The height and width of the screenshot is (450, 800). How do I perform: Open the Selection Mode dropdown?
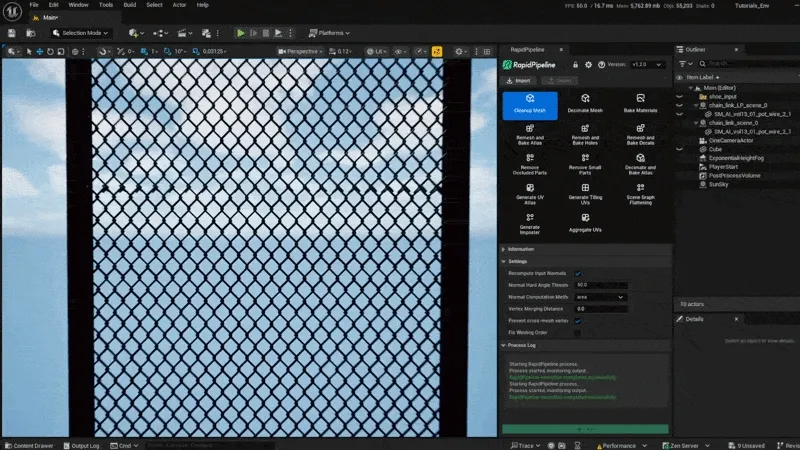[81, 33]
